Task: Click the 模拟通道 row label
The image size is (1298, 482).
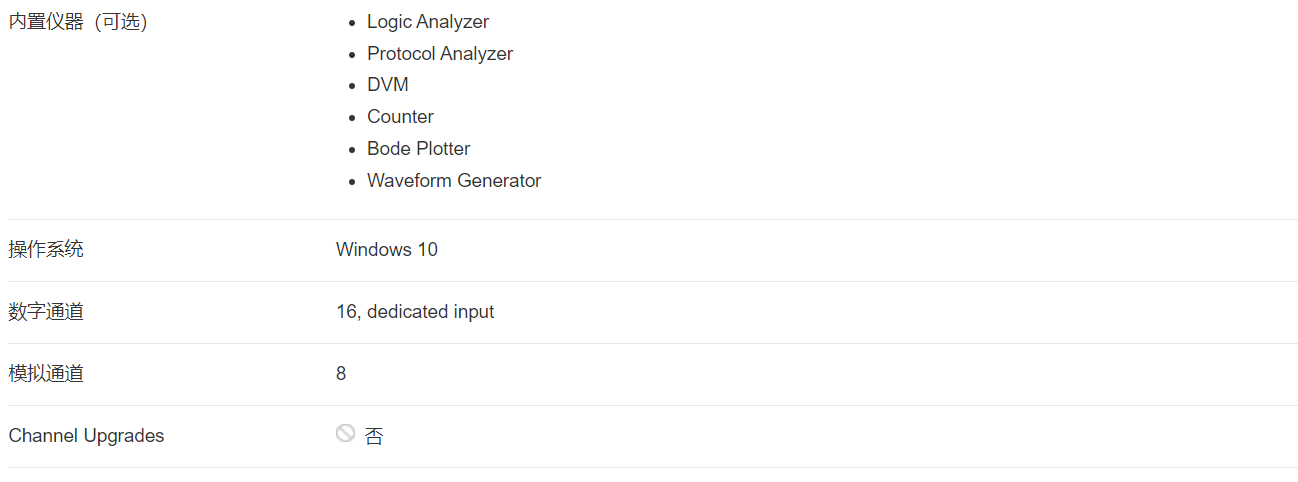Action: 46,373
